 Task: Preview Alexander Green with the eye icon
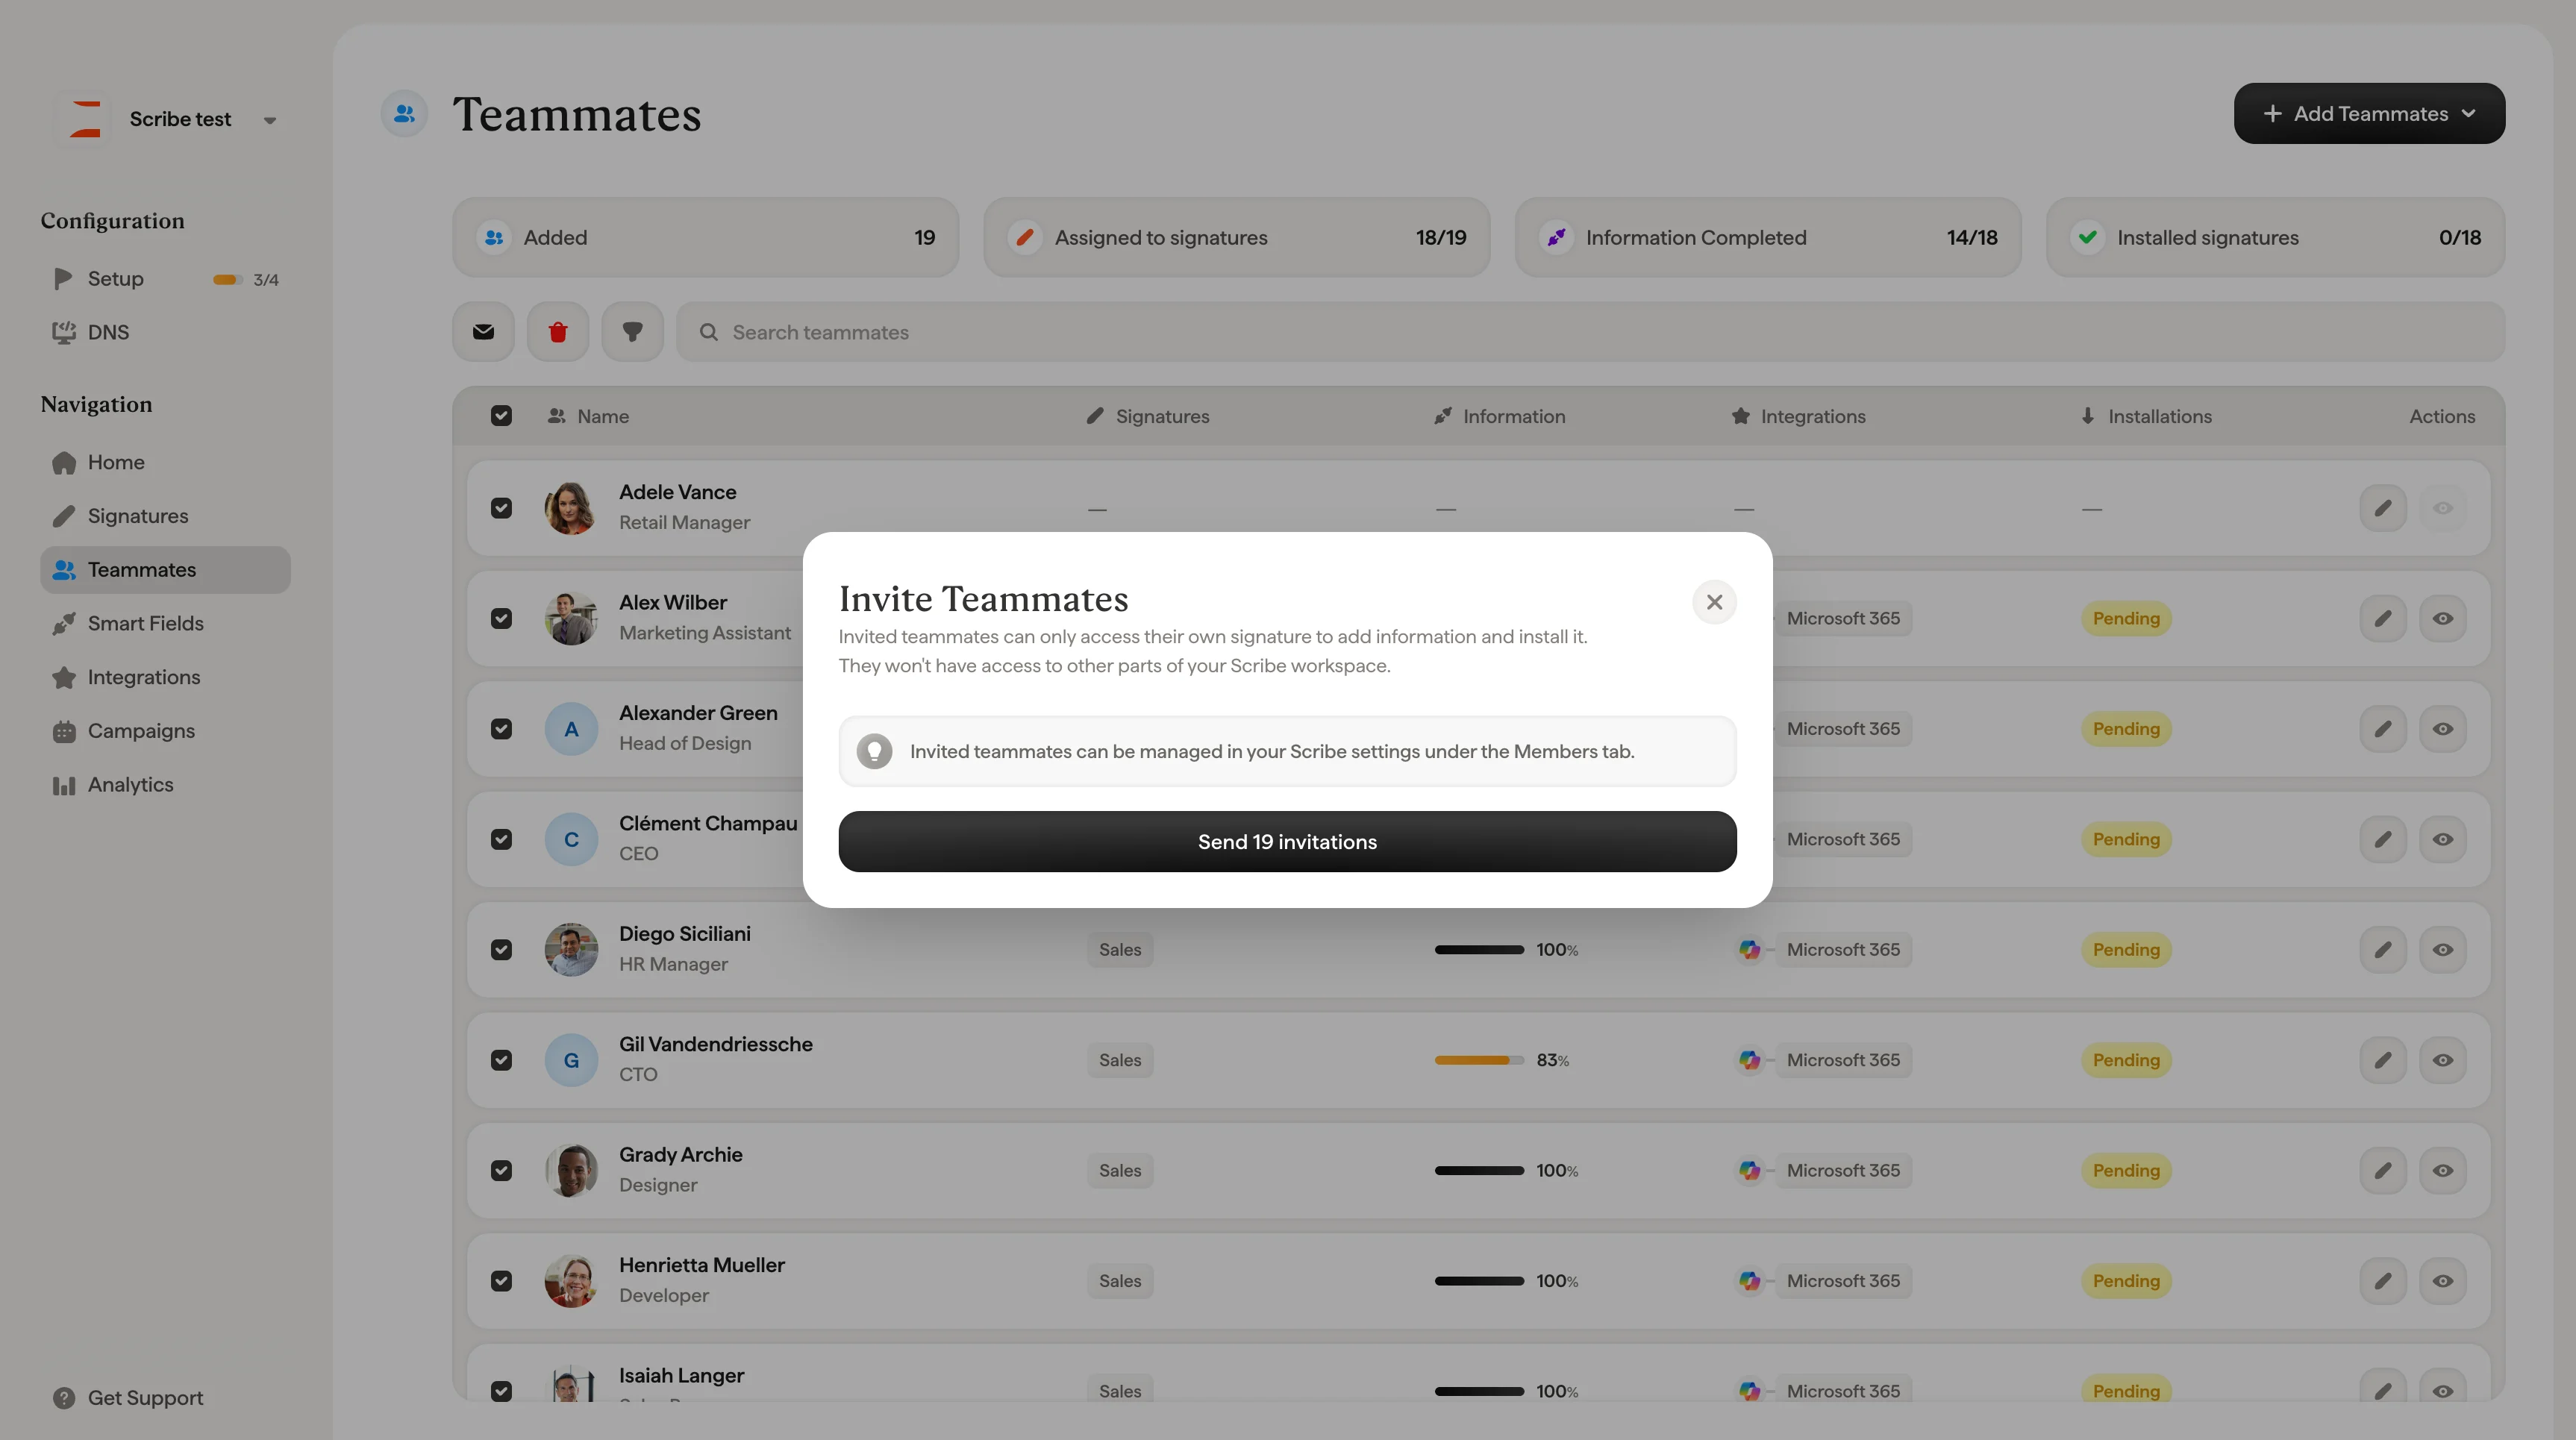point(2442,729)
